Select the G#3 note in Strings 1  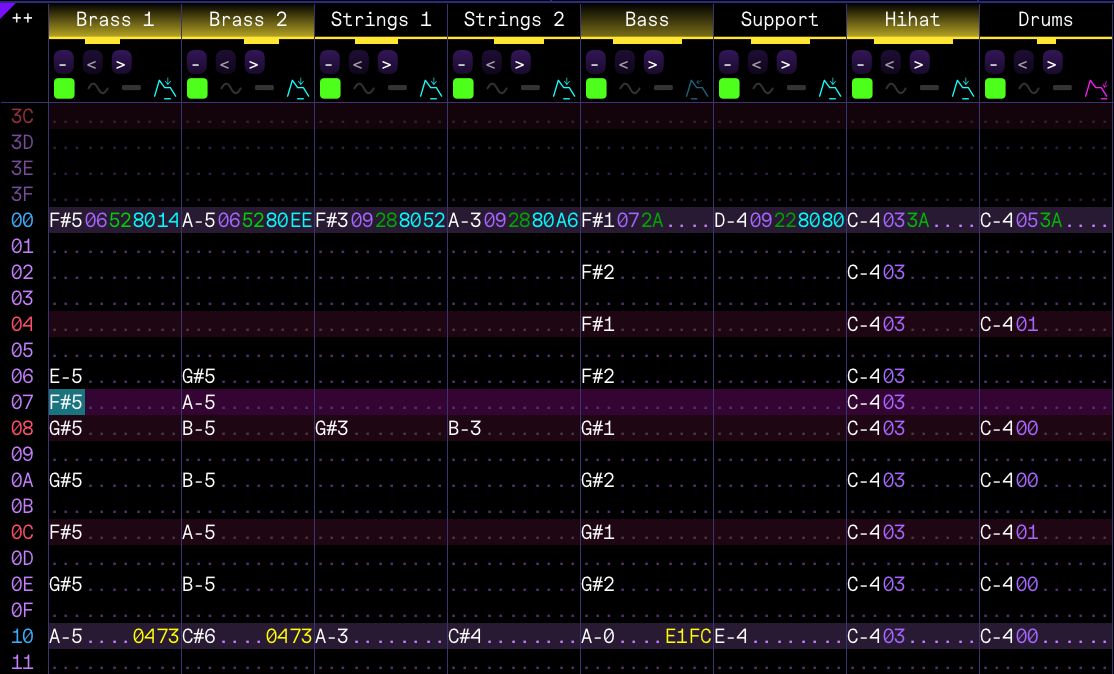click(332, 428)
